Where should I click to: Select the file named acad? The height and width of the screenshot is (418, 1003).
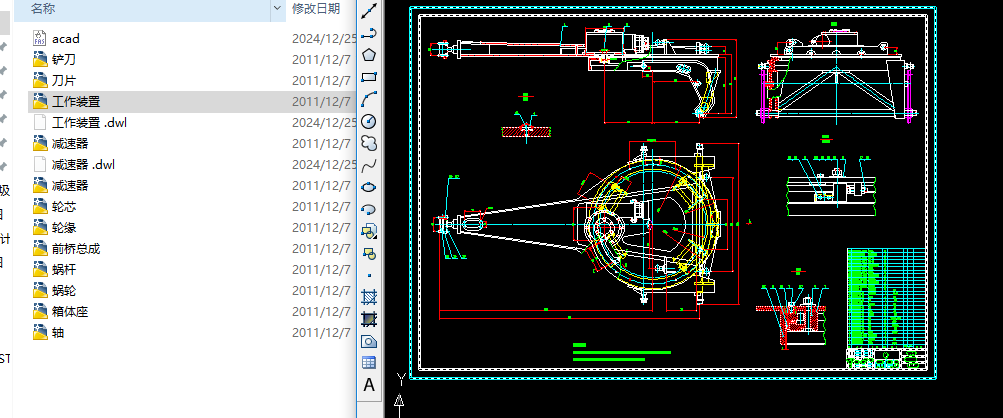pyautogui.click(x=66, y=38)
